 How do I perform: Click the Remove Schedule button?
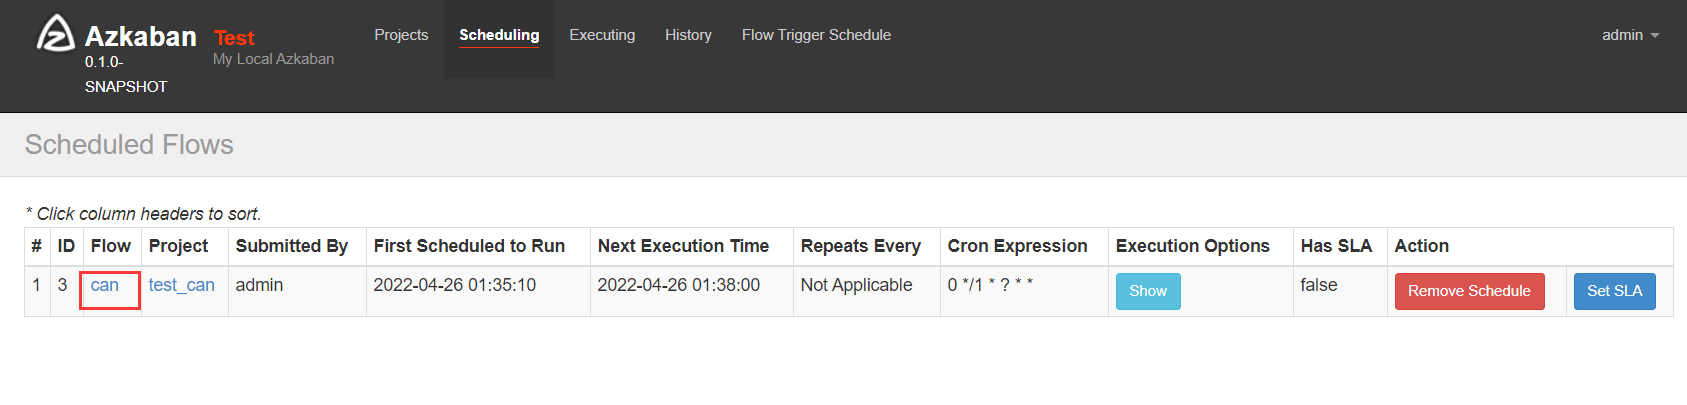[1469, 291]
